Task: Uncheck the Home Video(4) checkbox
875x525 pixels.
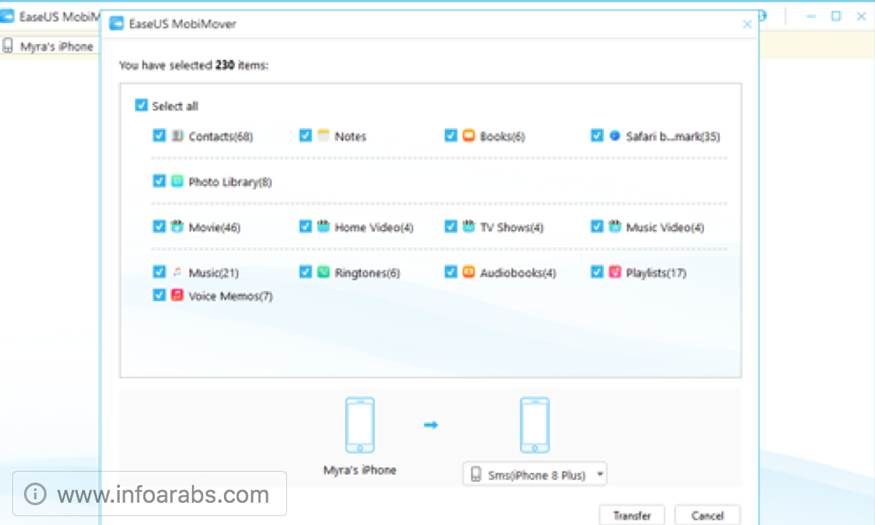Action: point(305,227)
